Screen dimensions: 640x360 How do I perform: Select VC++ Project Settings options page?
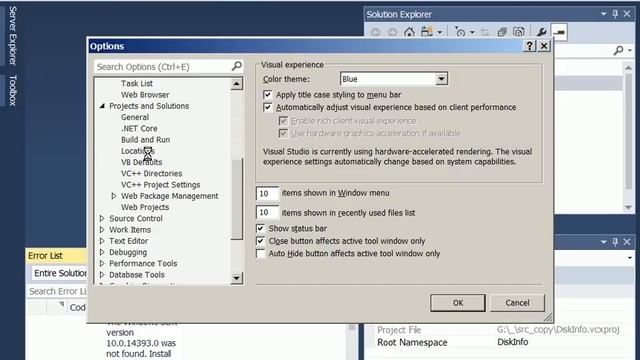coord(160,184)
